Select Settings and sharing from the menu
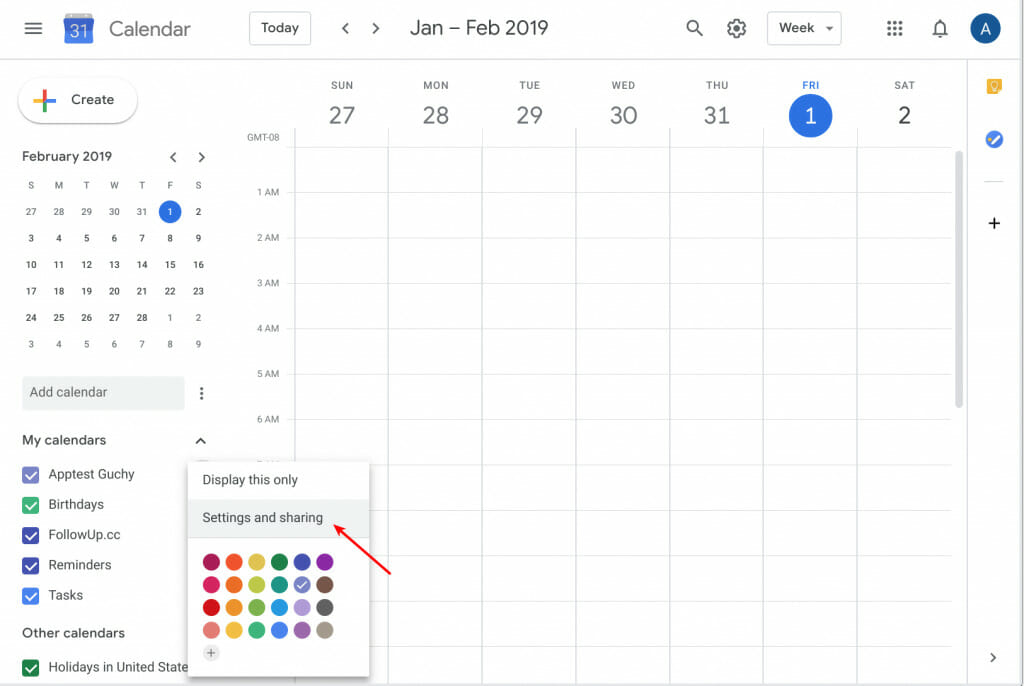This screenshot has width=1024, height=686. click(x=262, y=518)
